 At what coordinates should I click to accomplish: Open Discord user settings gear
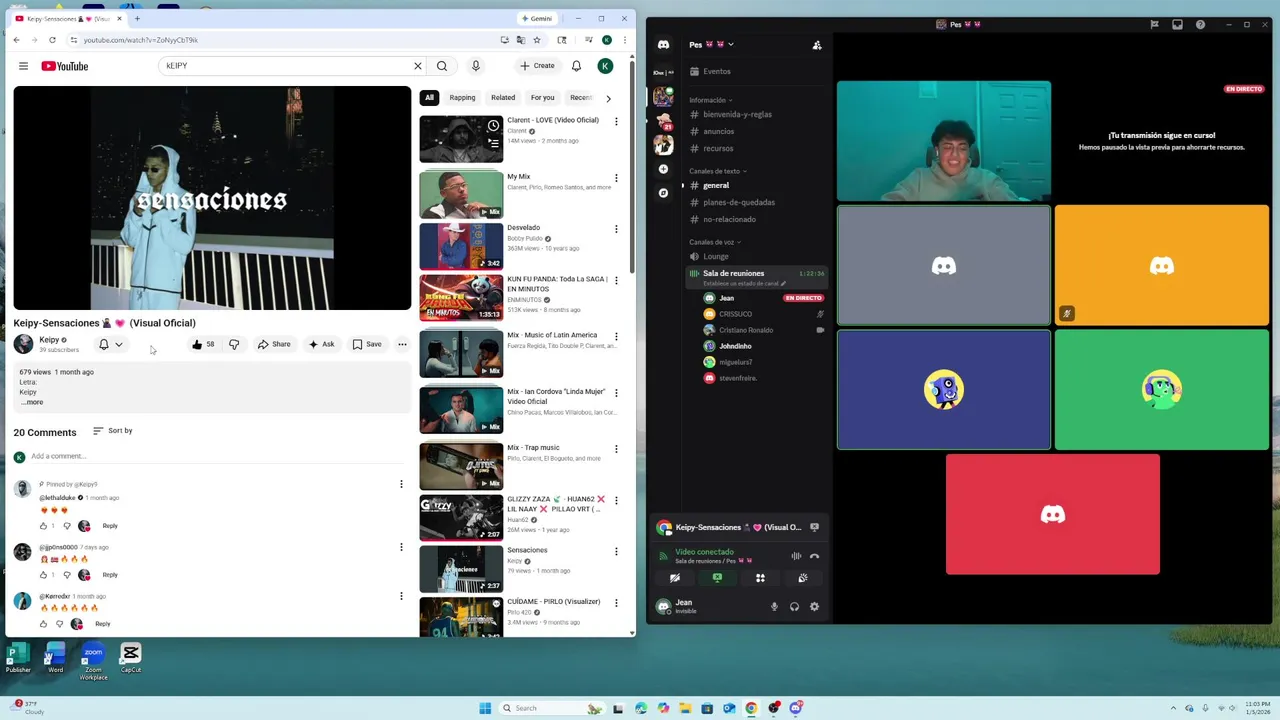814,606
